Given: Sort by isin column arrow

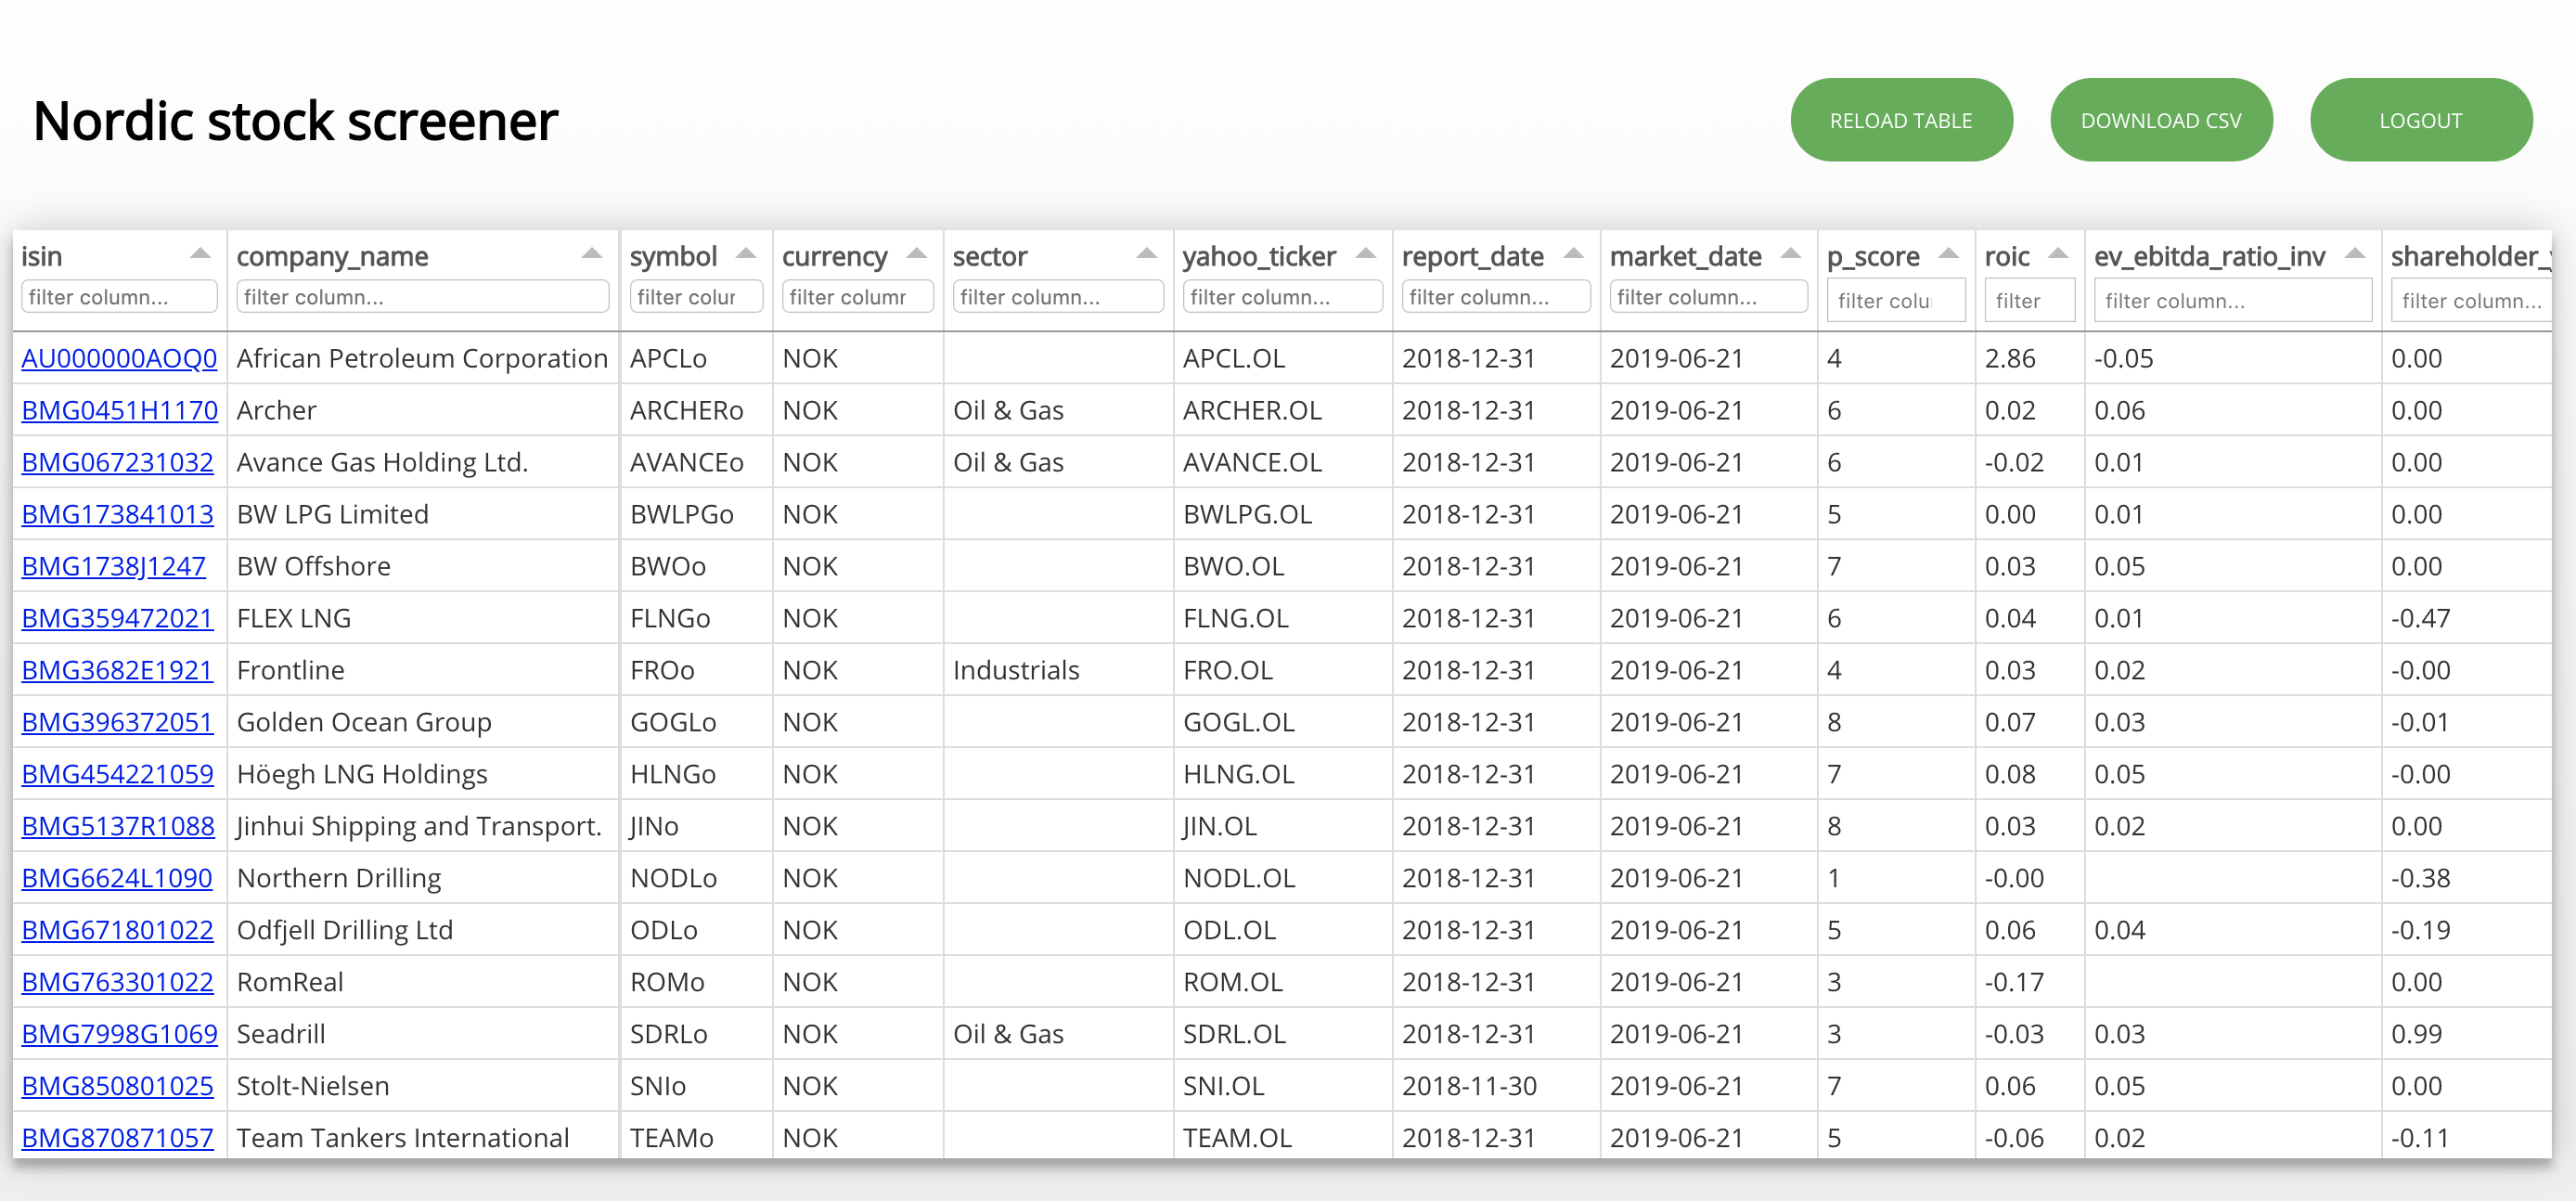Looking at the screenshot, I should click(200, 255).
